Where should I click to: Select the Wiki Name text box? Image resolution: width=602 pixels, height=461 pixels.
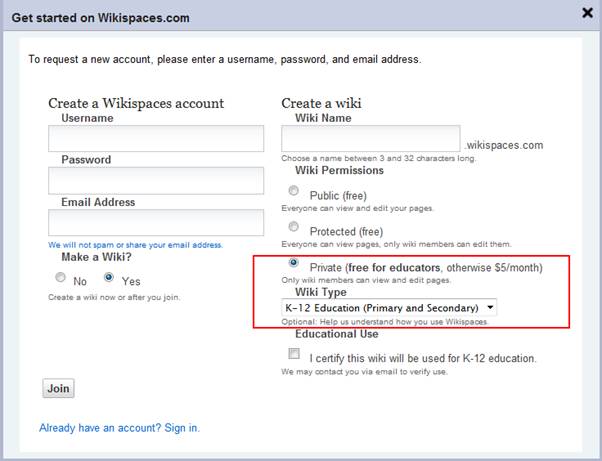pyautogui.click(x=370, y=139)
